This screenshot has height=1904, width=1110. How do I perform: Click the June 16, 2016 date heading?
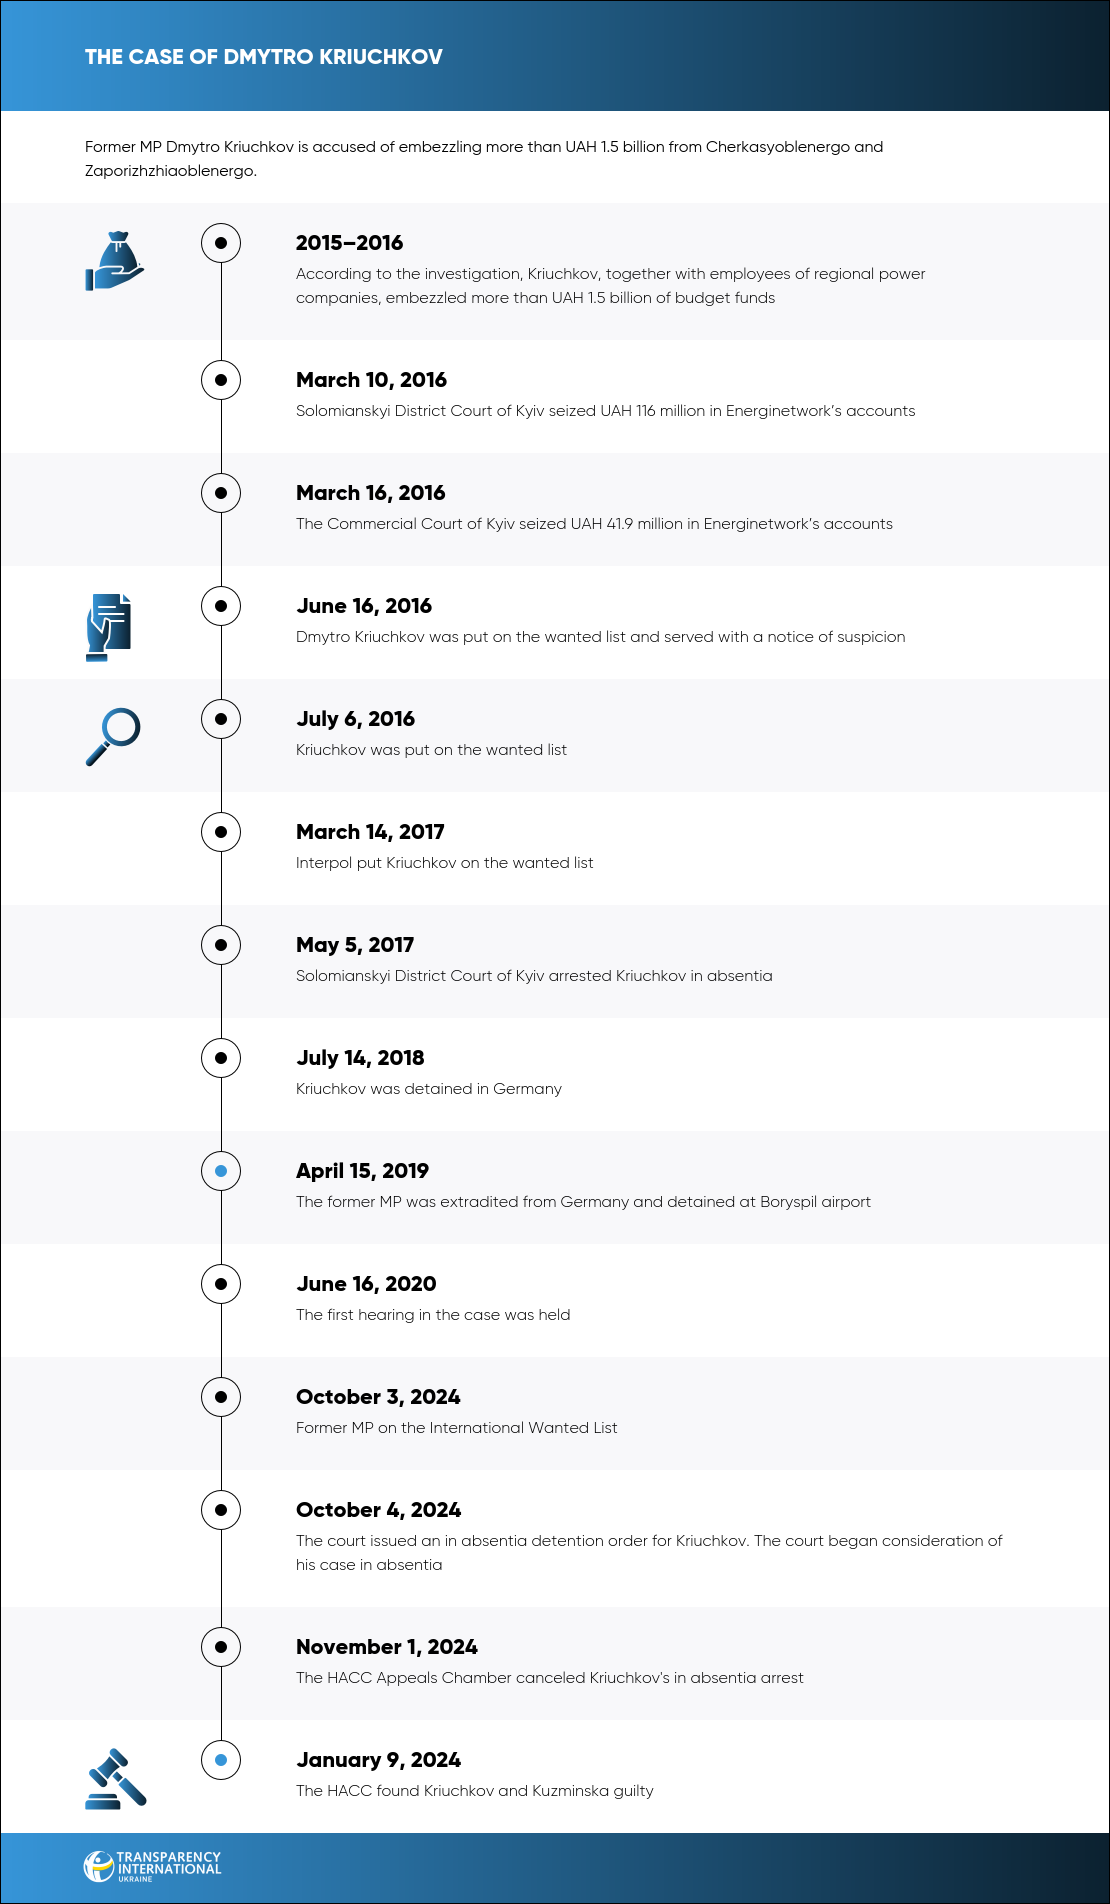pos(364,606)
